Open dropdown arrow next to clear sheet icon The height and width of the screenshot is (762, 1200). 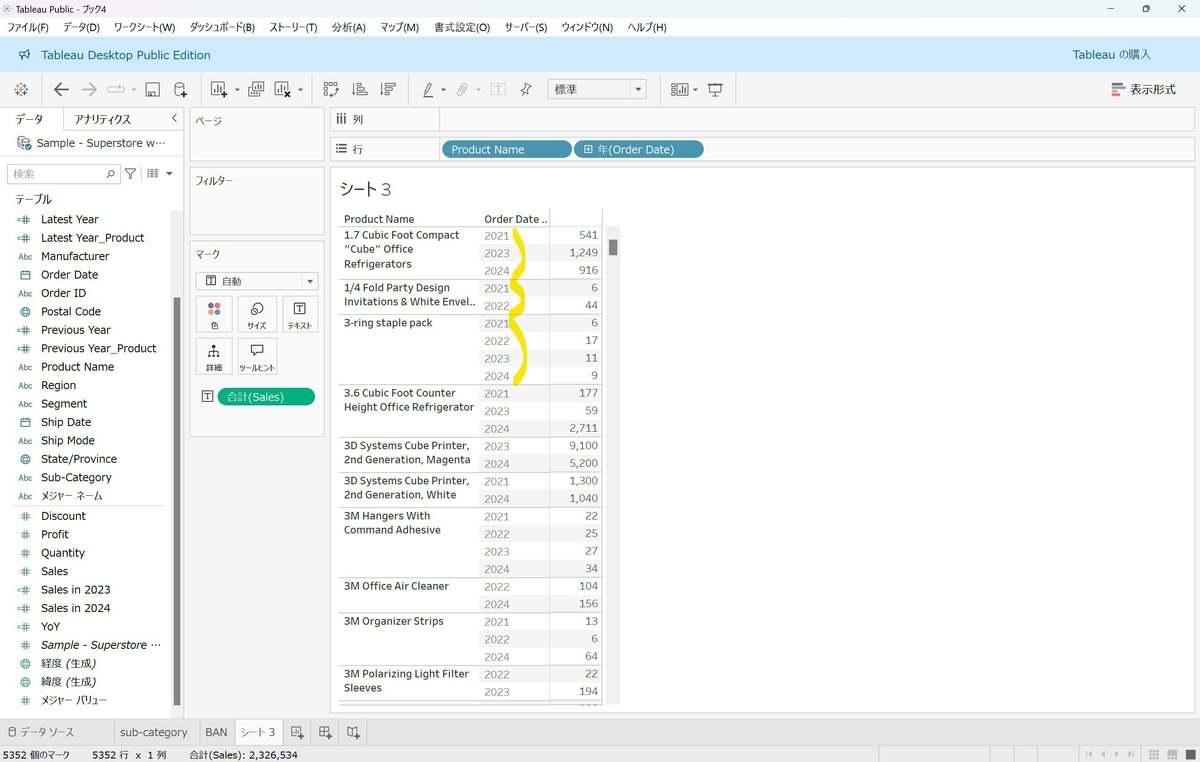tap(300, 91)
